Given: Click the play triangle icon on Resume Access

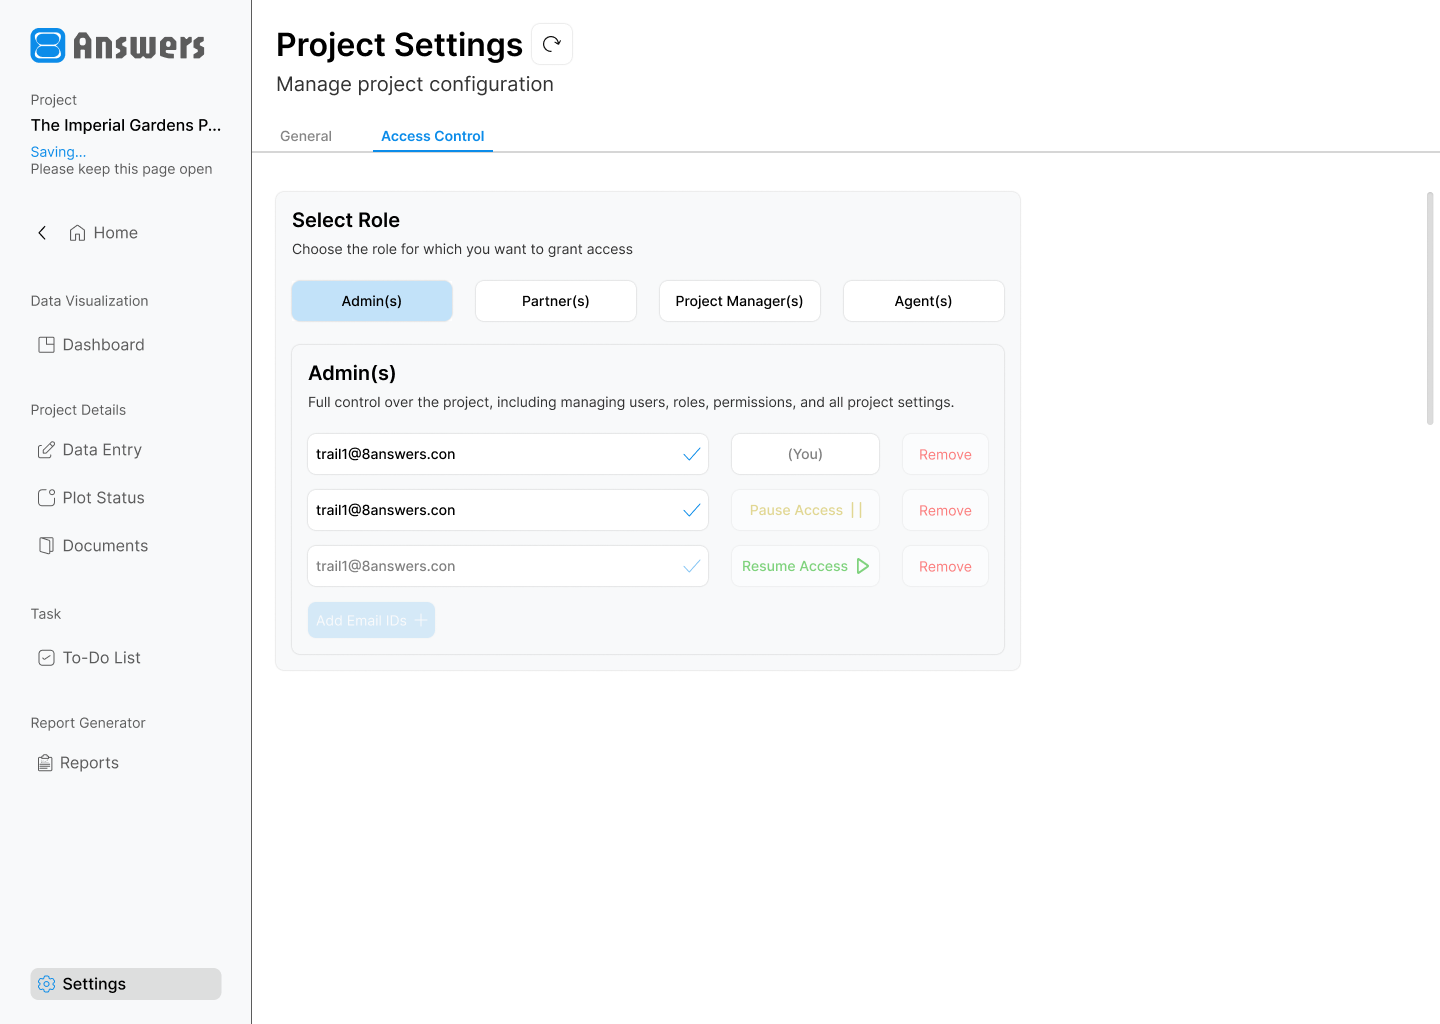Looking at the screenshot, I should click(863, 566).
